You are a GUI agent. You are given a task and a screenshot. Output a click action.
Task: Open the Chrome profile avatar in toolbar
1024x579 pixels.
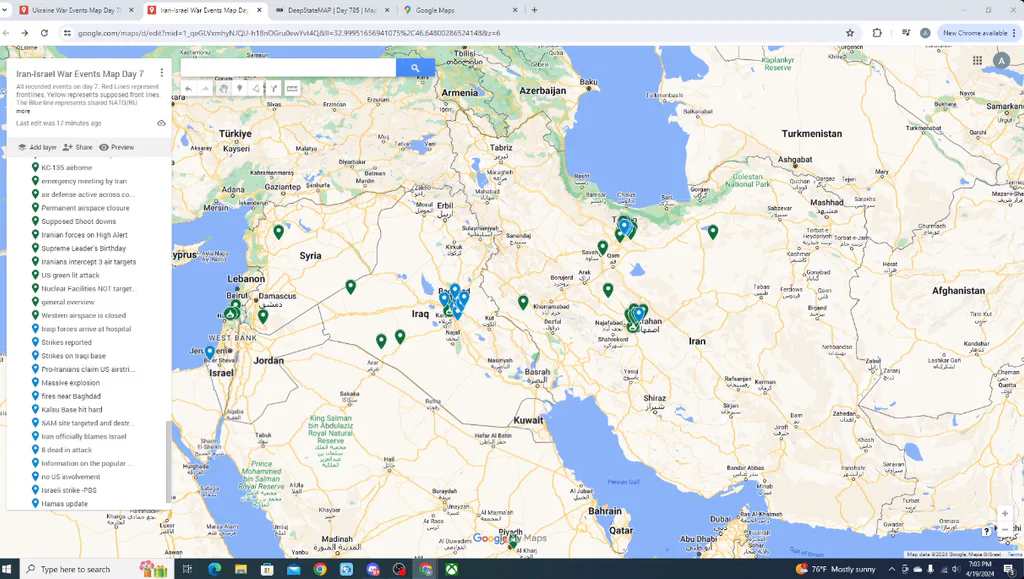pos(925,33)
